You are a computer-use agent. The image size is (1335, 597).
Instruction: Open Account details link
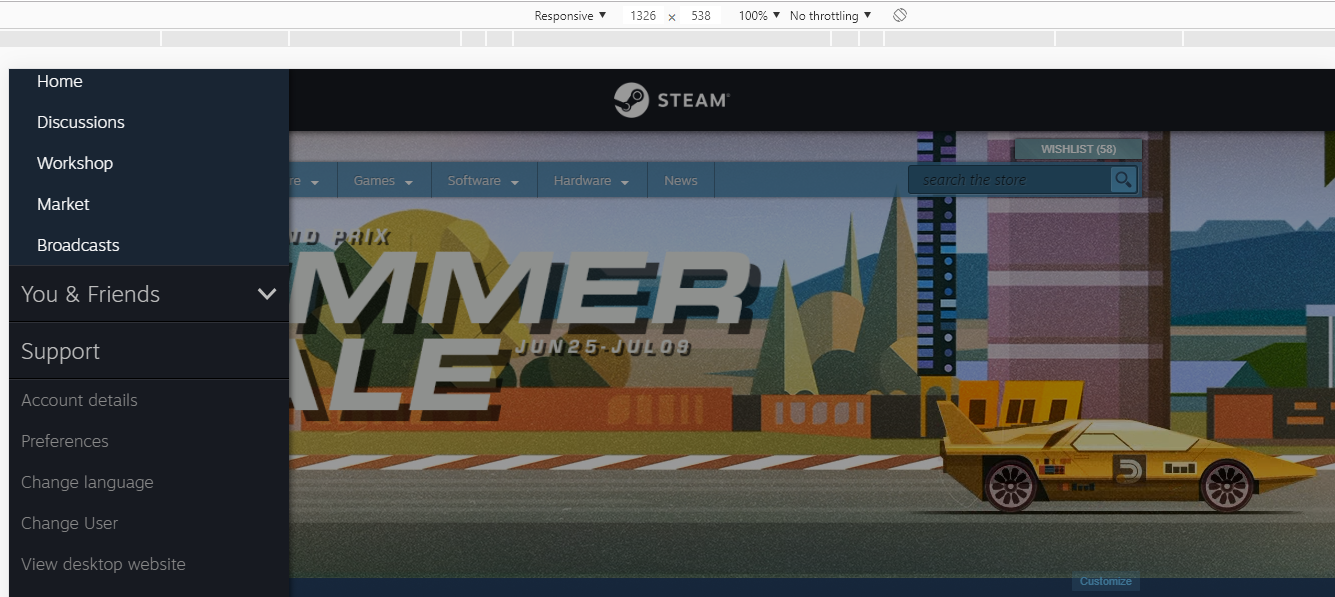79,400
